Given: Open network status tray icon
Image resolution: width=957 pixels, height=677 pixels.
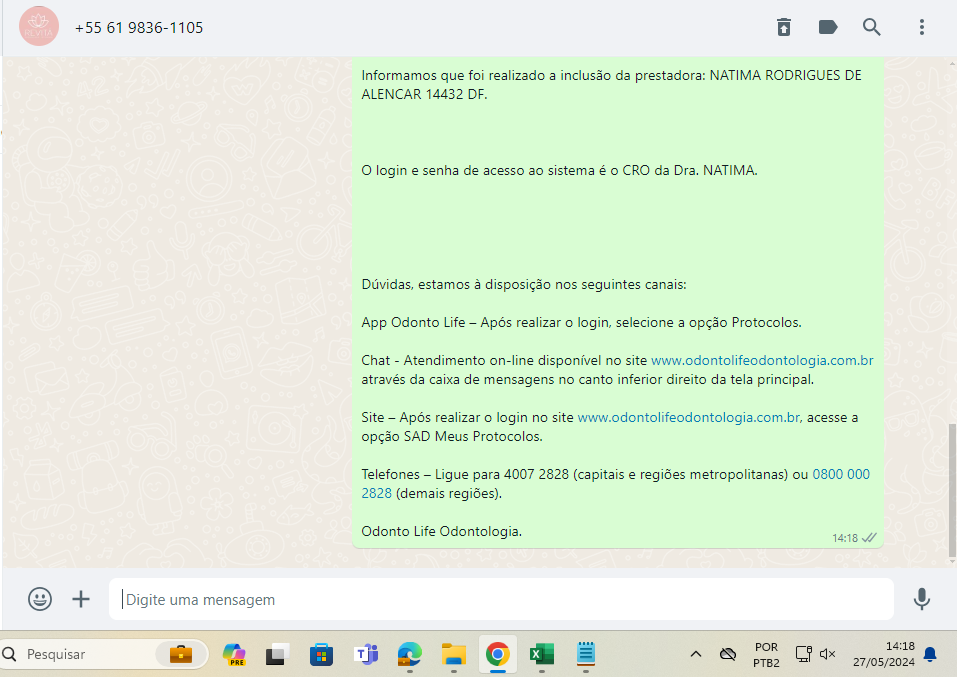Looking at the screenshot, I should (803, 654).
